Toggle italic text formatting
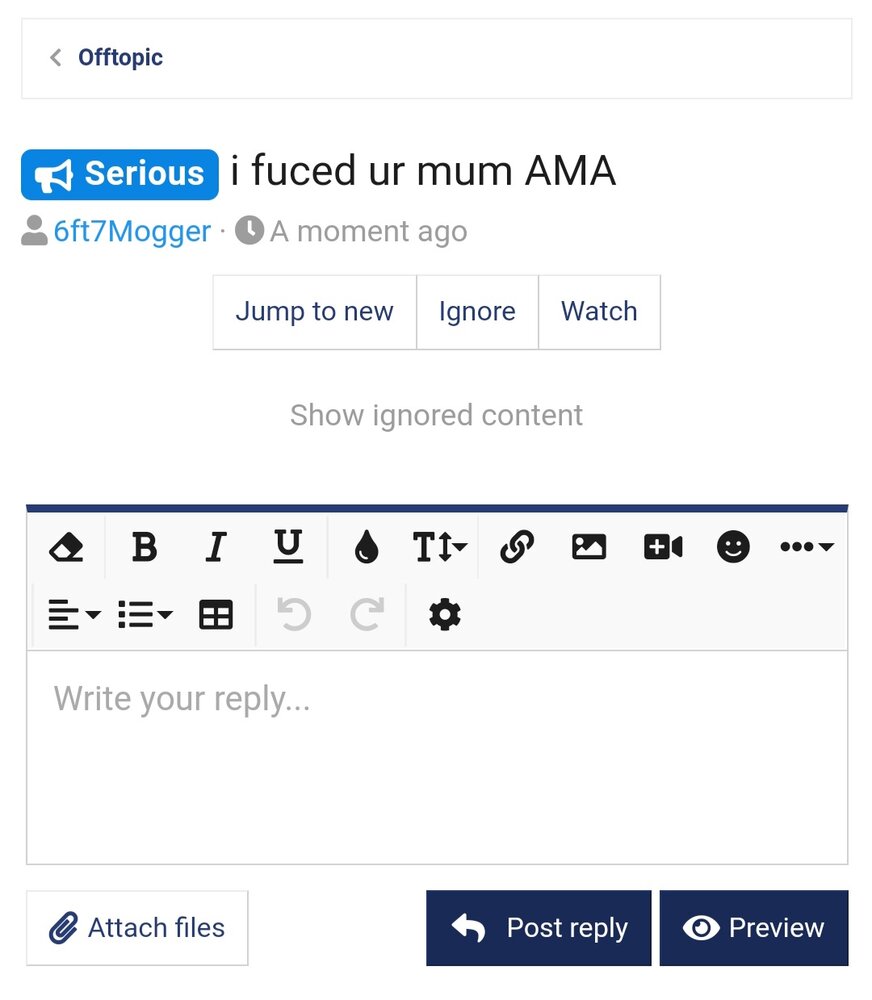Viewport: 872px width, 1000px height. [216, 547]
